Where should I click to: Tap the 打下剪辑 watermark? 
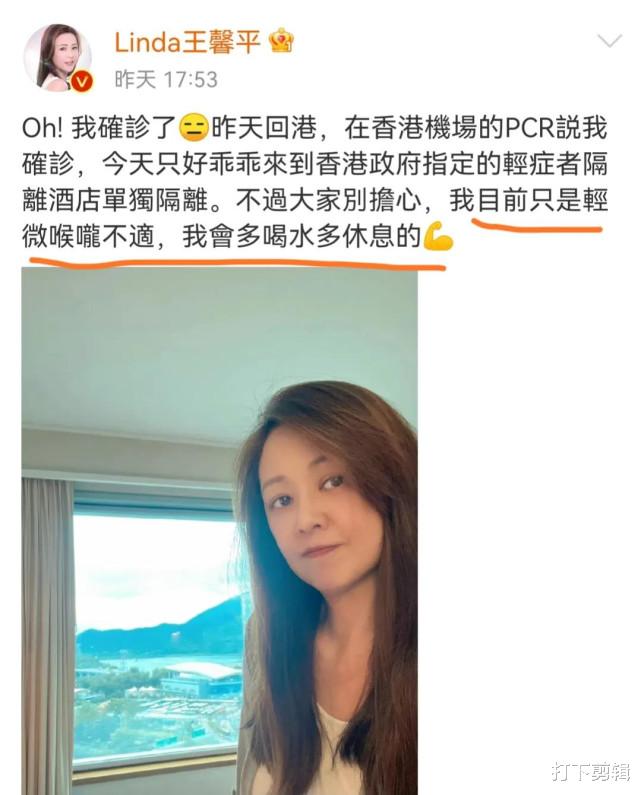tap(590, 772)
